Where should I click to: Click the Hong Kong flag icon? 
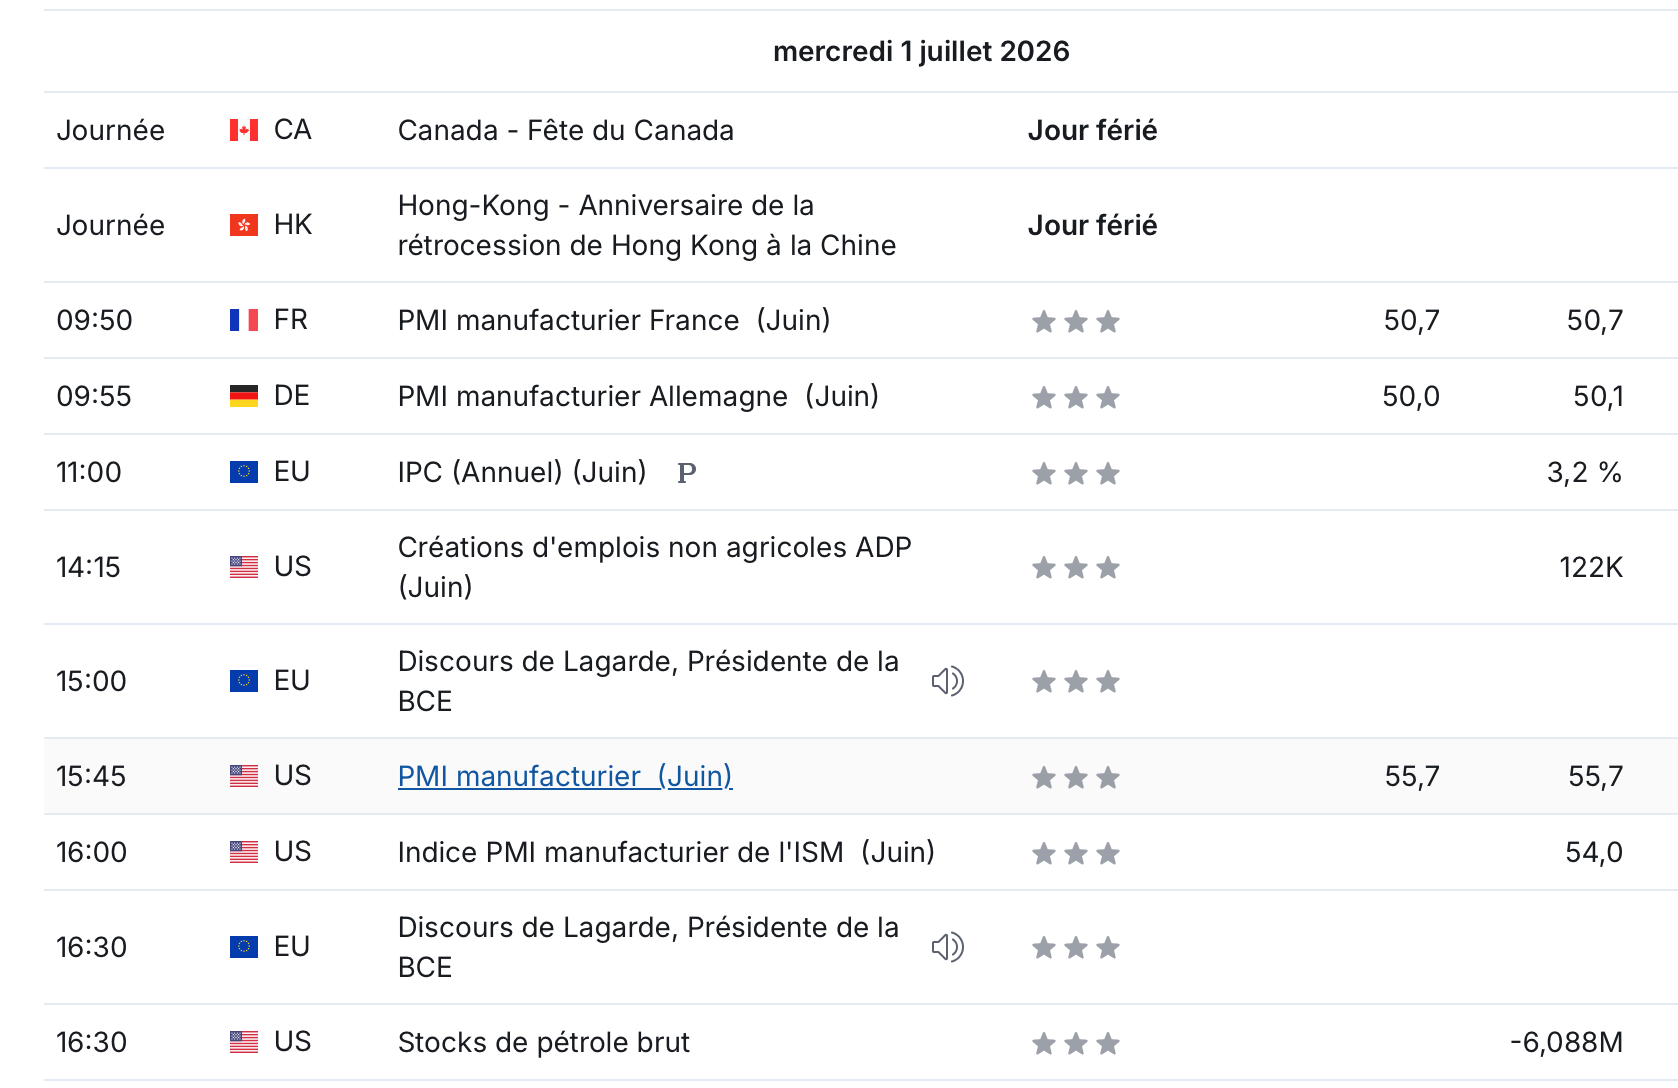tap(244, 225)
